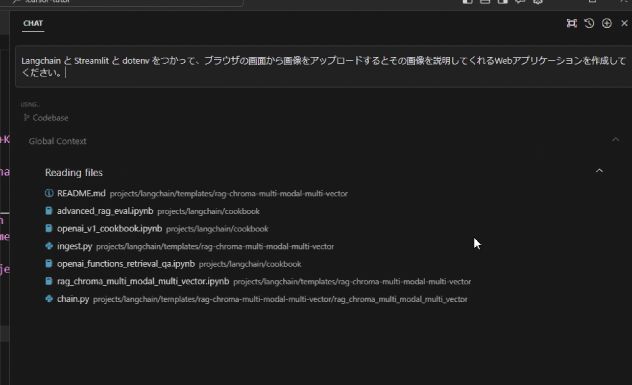Toggle chat full-screen layout icon
Viewport: 632px width, 385px height.
tap(572, 23)
